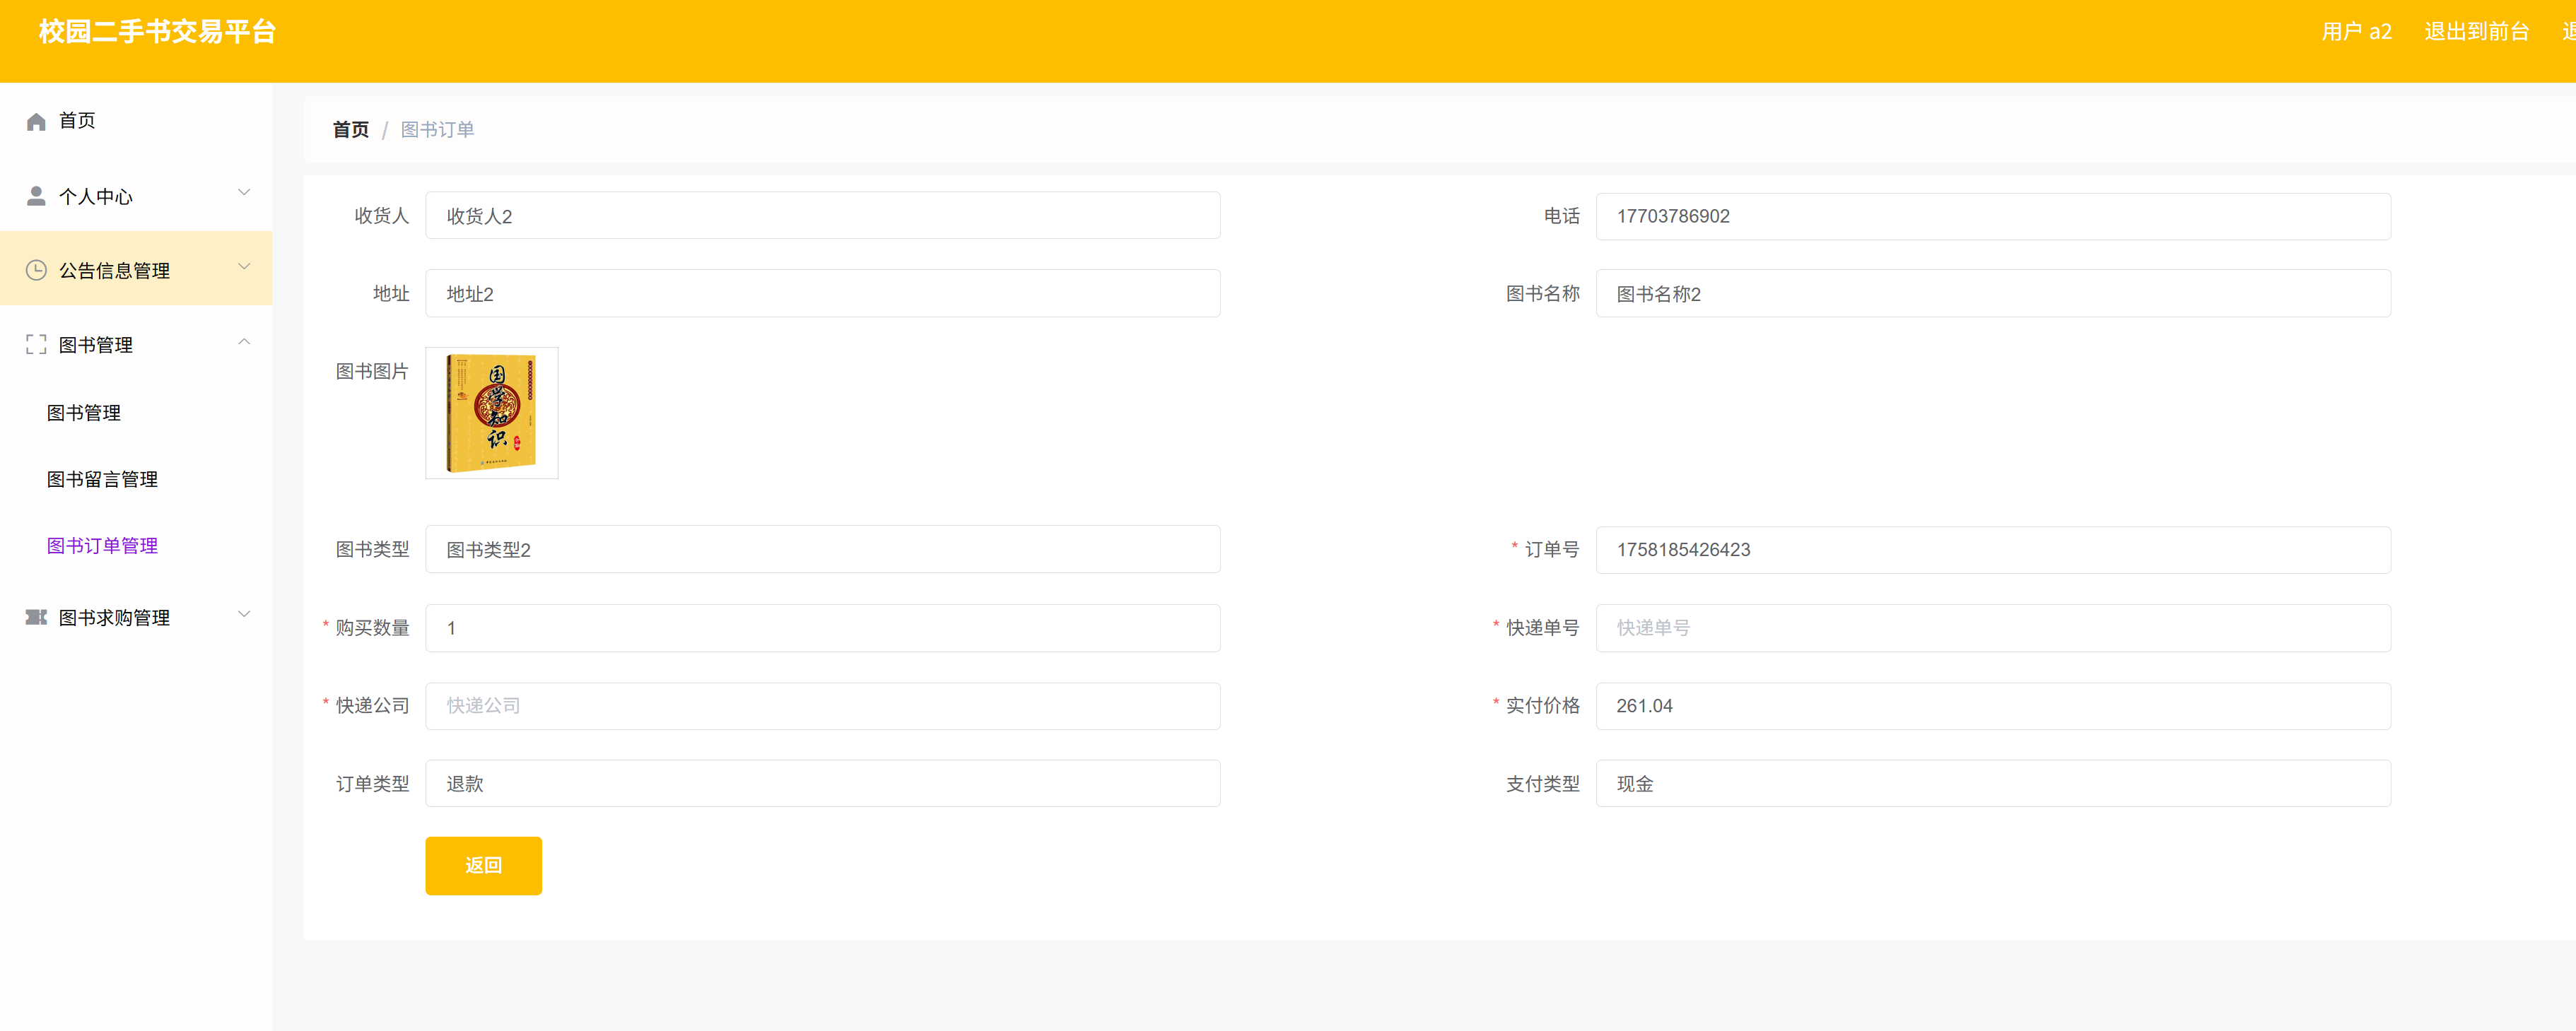The image size is (2576, 1031).
Task: Click 退出到前台 in header
Action: tap(2476, 32)
